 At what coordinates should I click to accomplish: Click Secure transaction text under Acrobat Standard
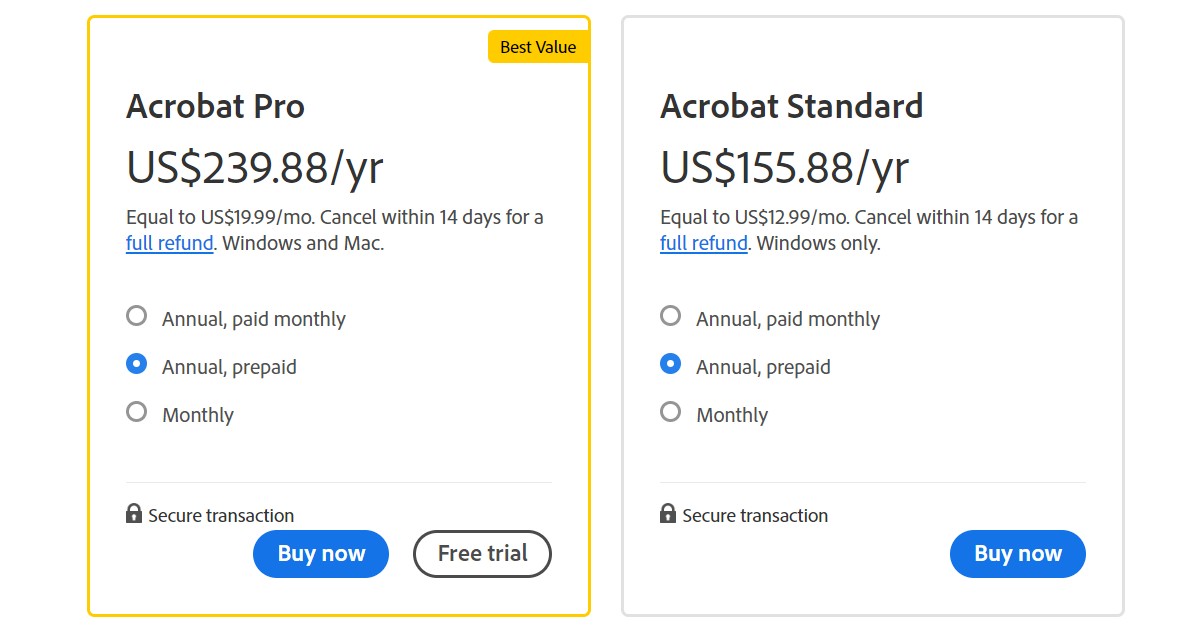pyautogui.click(x=754, y=516)
